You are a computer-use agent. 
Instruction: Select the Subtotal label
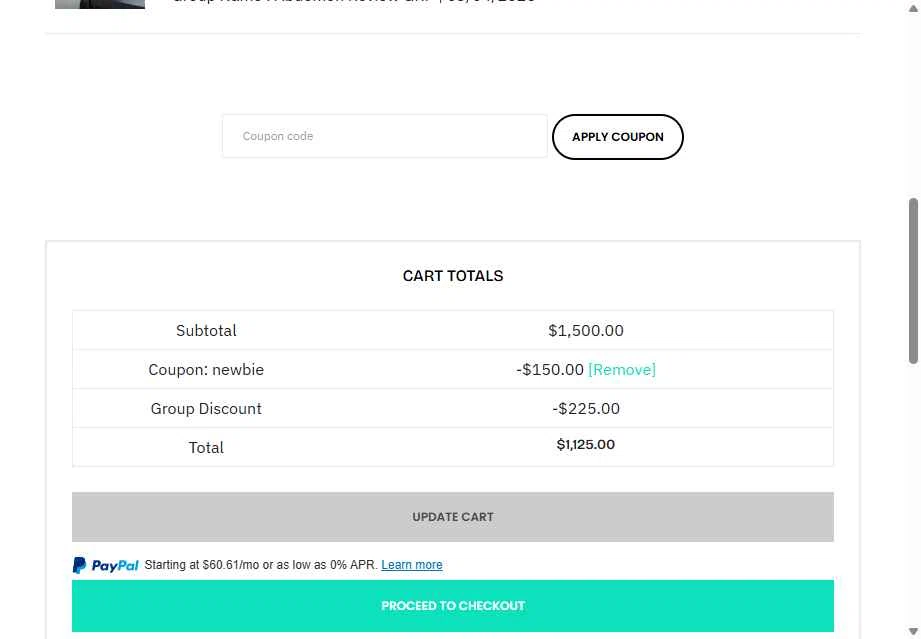pos(206,331)
